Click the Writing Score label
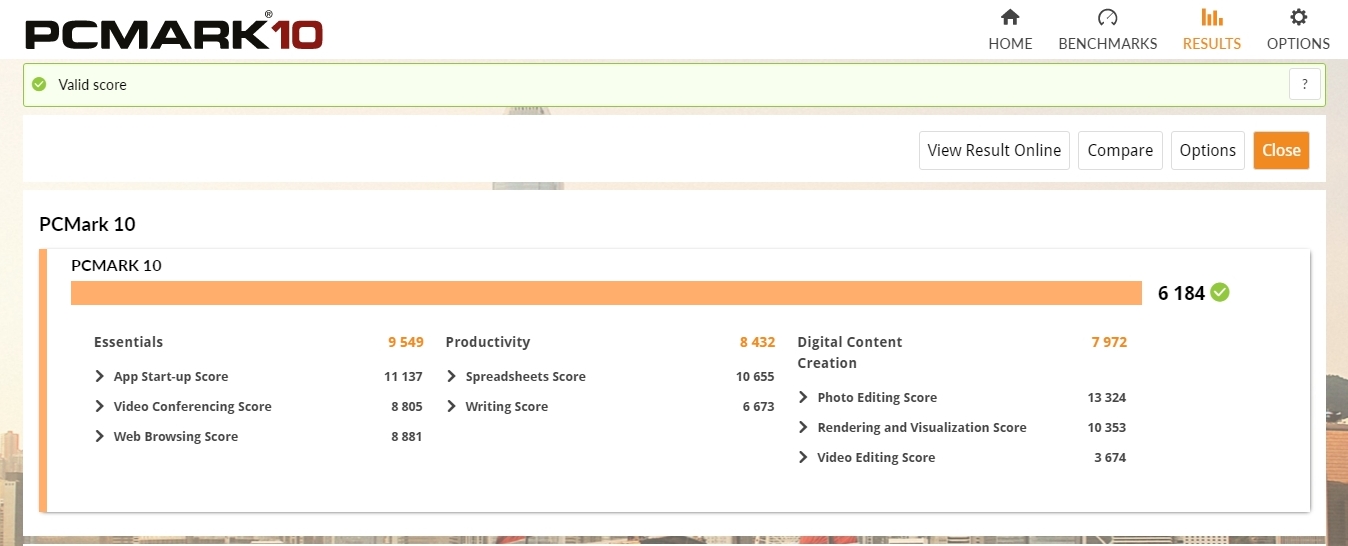This screenshot has height=546, width=1348. [507, 407]
